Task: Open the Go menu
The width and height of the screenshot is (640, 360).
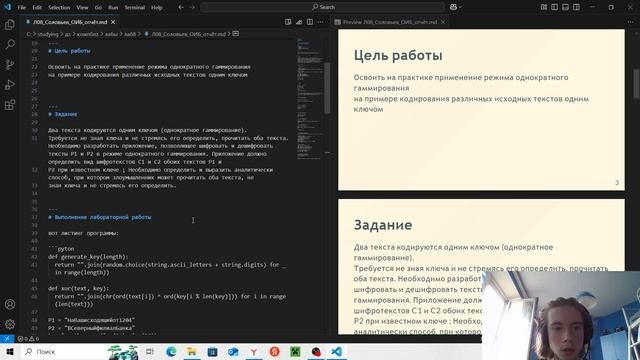Action: pos(98,7)
